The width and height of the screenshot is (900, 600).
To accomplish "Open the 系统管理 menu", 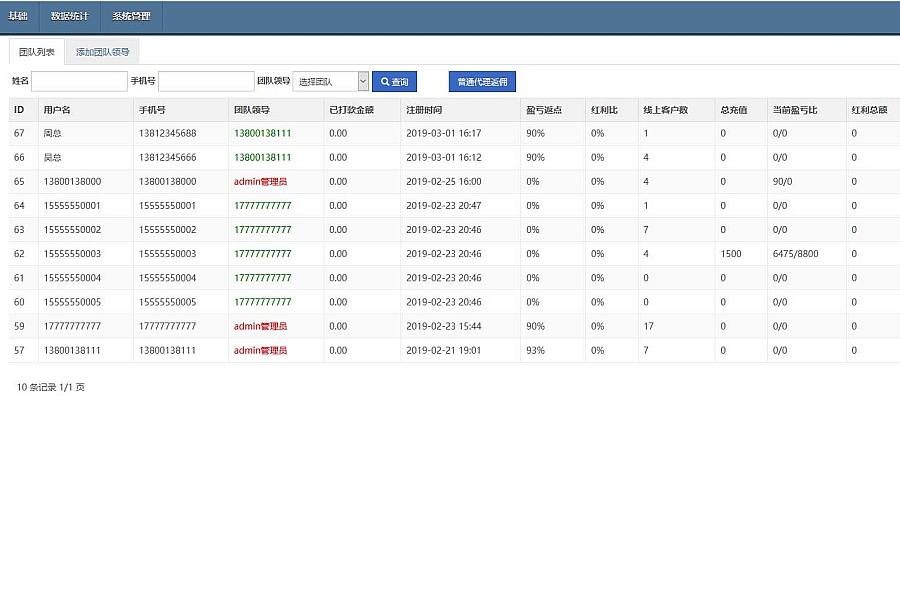I will pos(131,17).
